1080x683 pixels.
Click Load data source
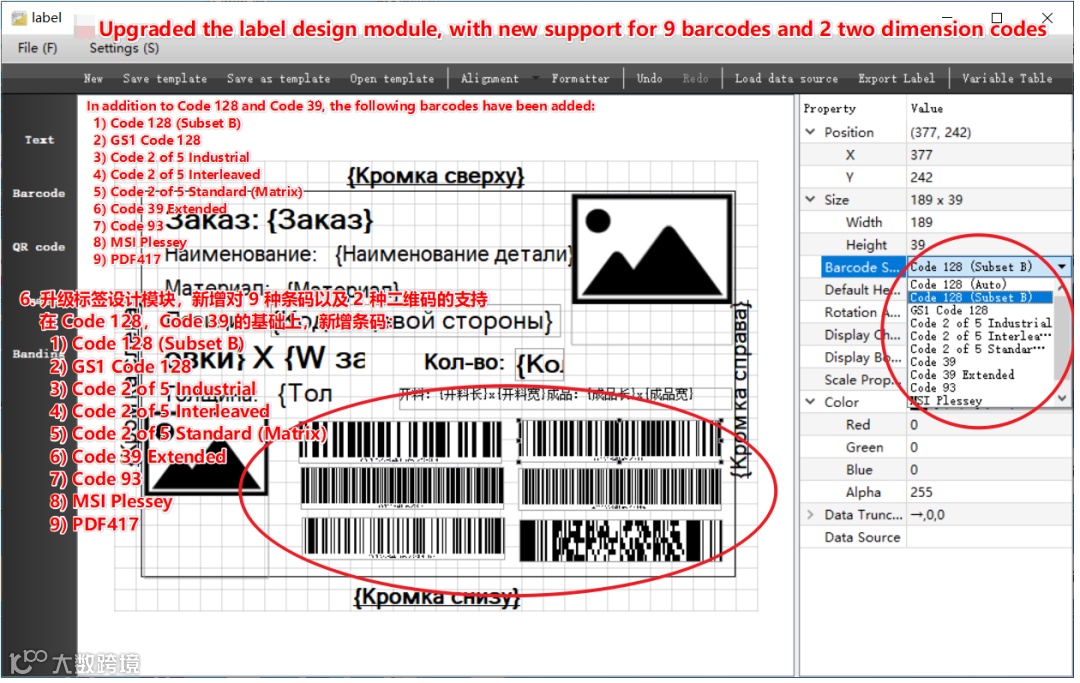point(787,78)
